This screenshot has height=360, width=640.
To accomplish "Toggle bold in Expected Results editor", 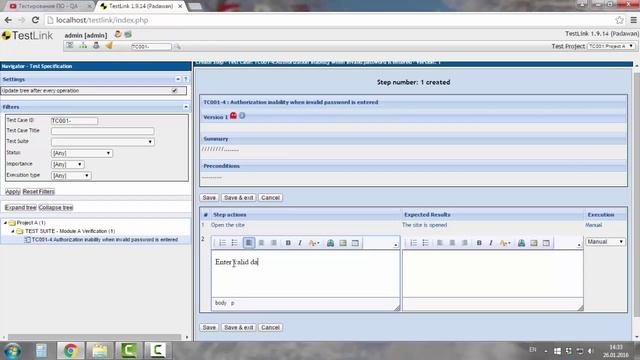I will click(479, 243).
